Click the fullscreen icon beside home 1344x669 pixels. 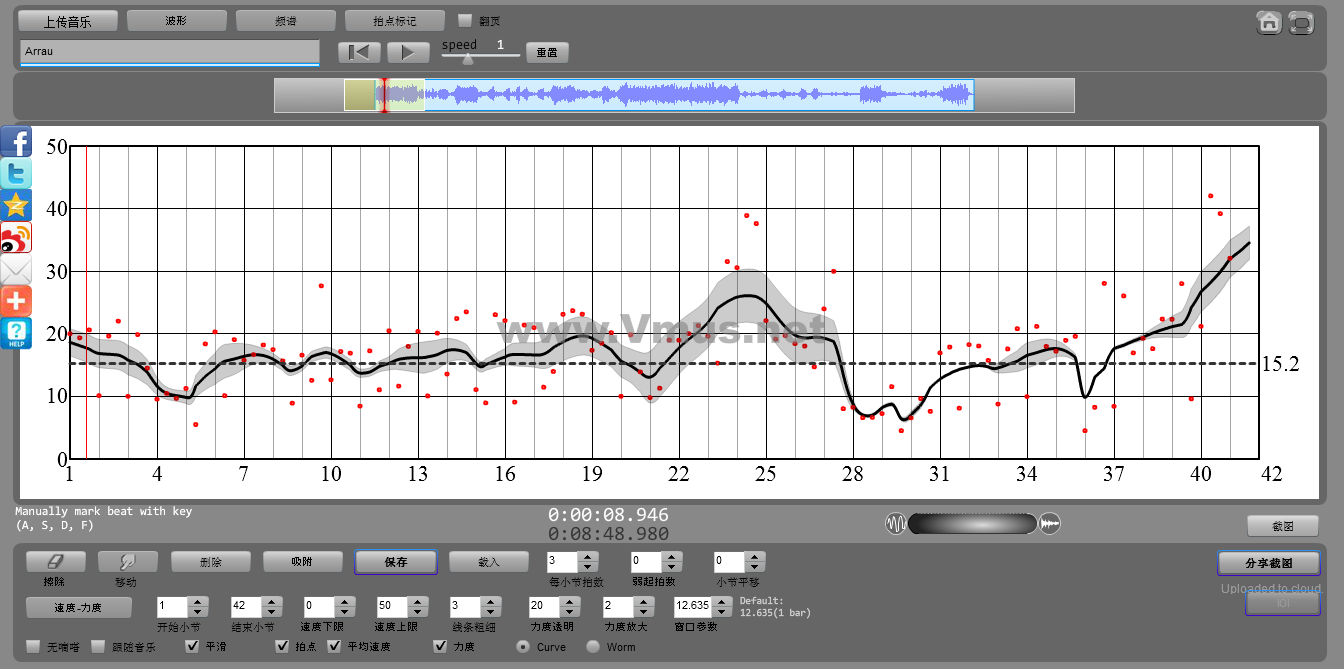[x=1300, y=22]
